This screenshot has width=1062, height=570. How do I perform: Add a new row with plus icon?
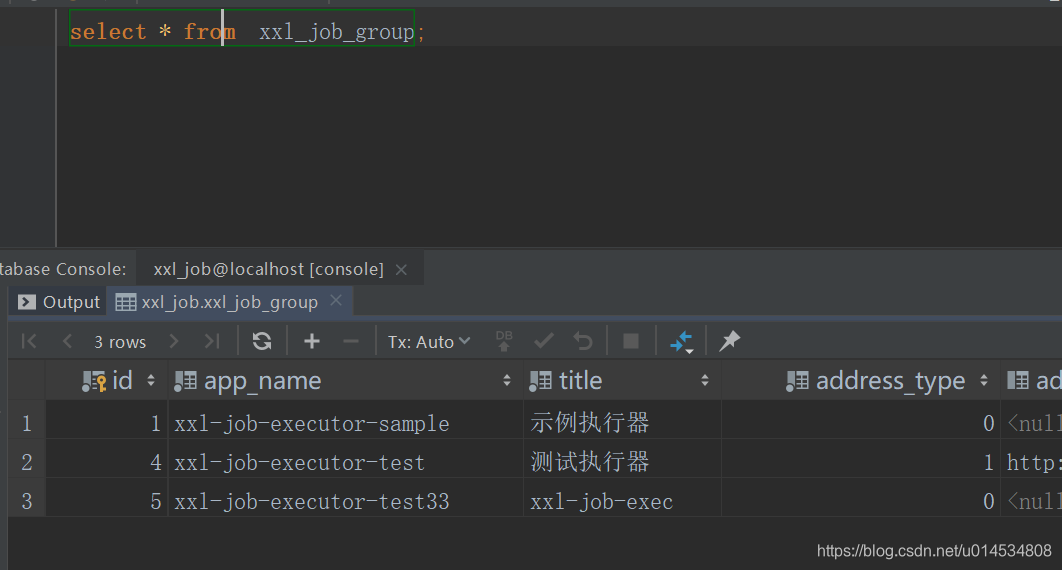[312, 342]
